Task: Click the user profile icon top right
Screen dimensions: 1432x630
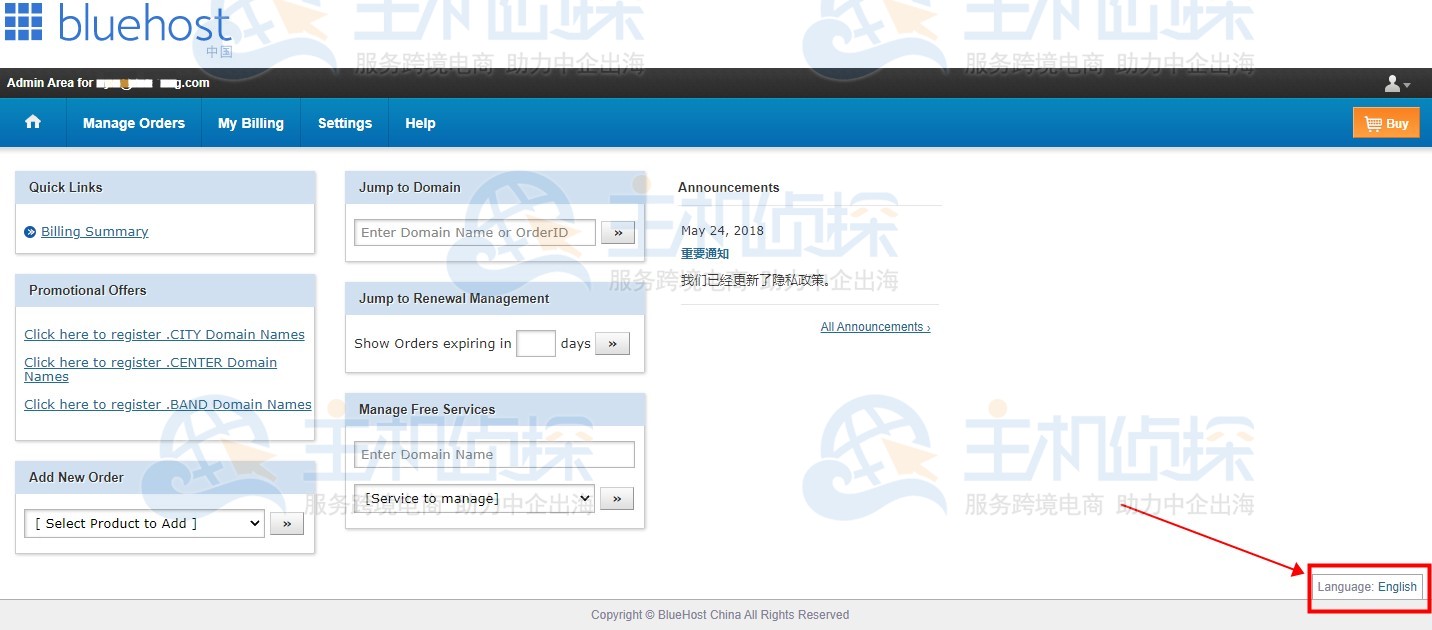Action: tap(1391, 83)
